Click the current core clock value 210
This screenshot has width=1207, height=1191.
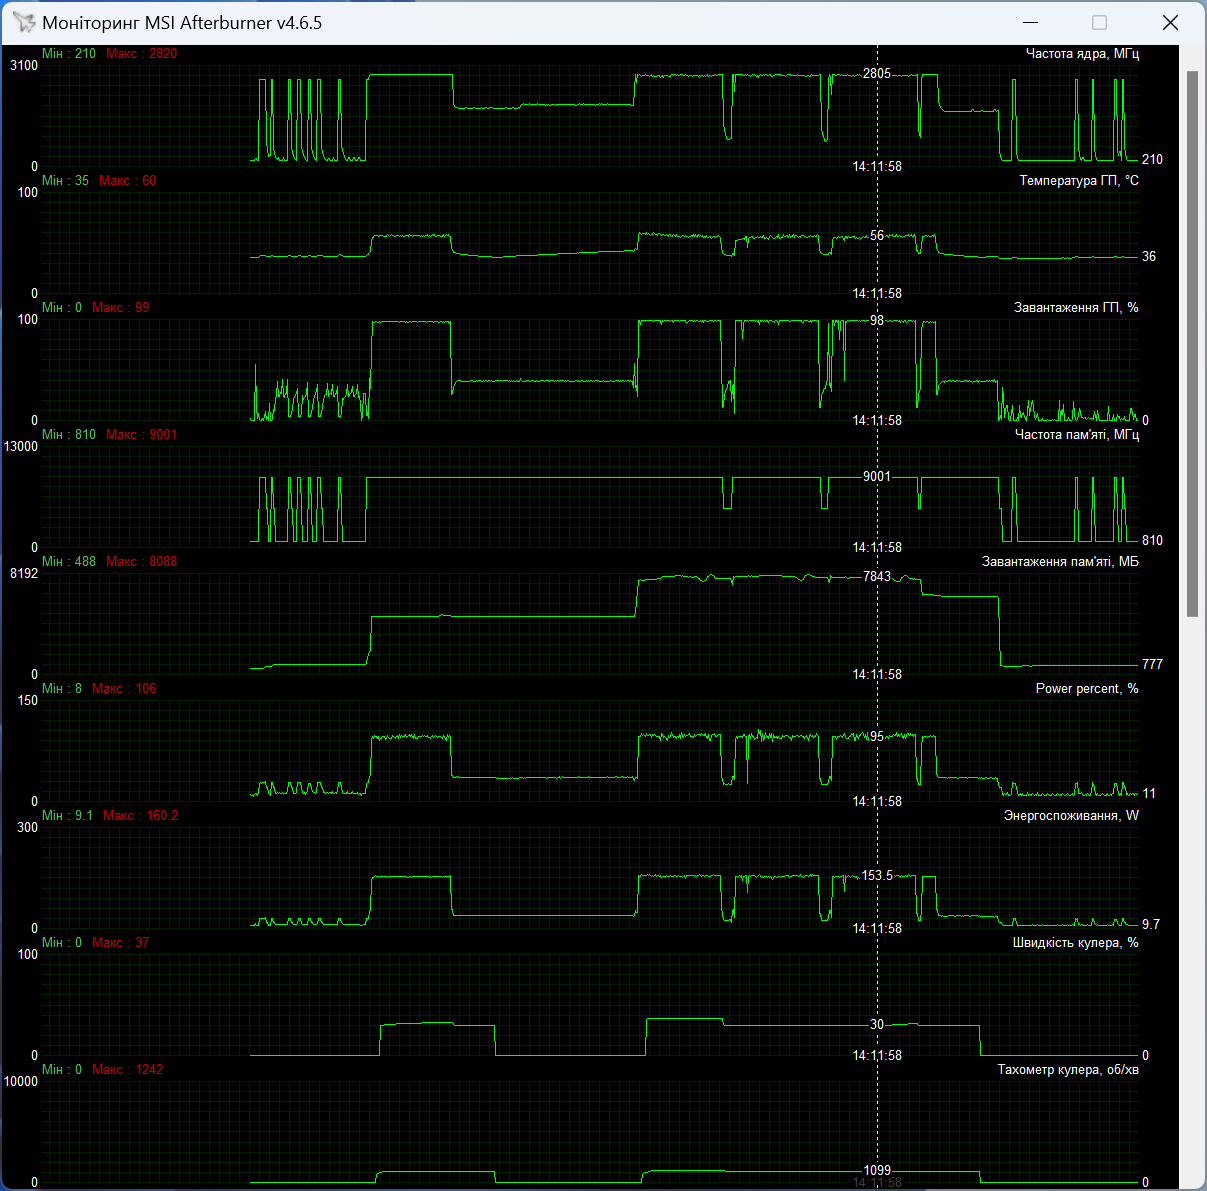click(x=1152, y=159)
